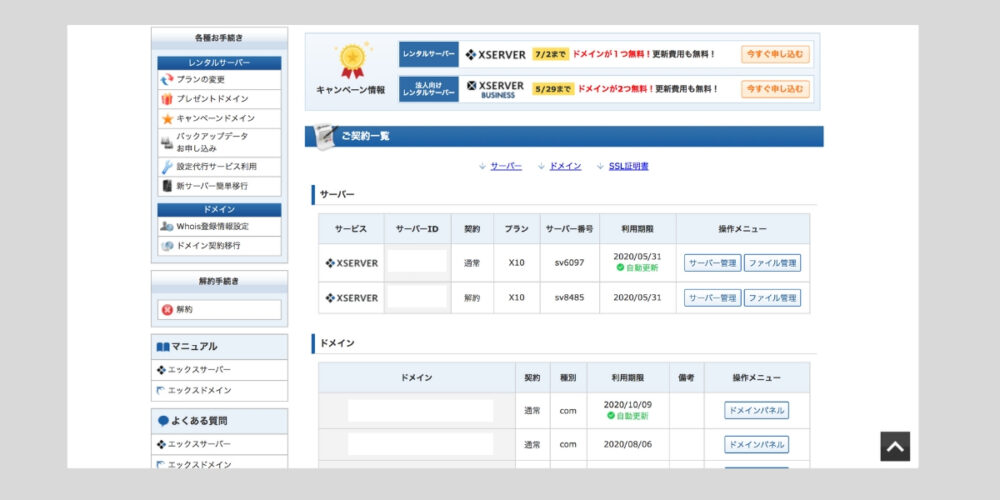Click the キャンペーンドメイン star icon
Viewport: 1000px width, 500px height.
[x=167, y=119]
